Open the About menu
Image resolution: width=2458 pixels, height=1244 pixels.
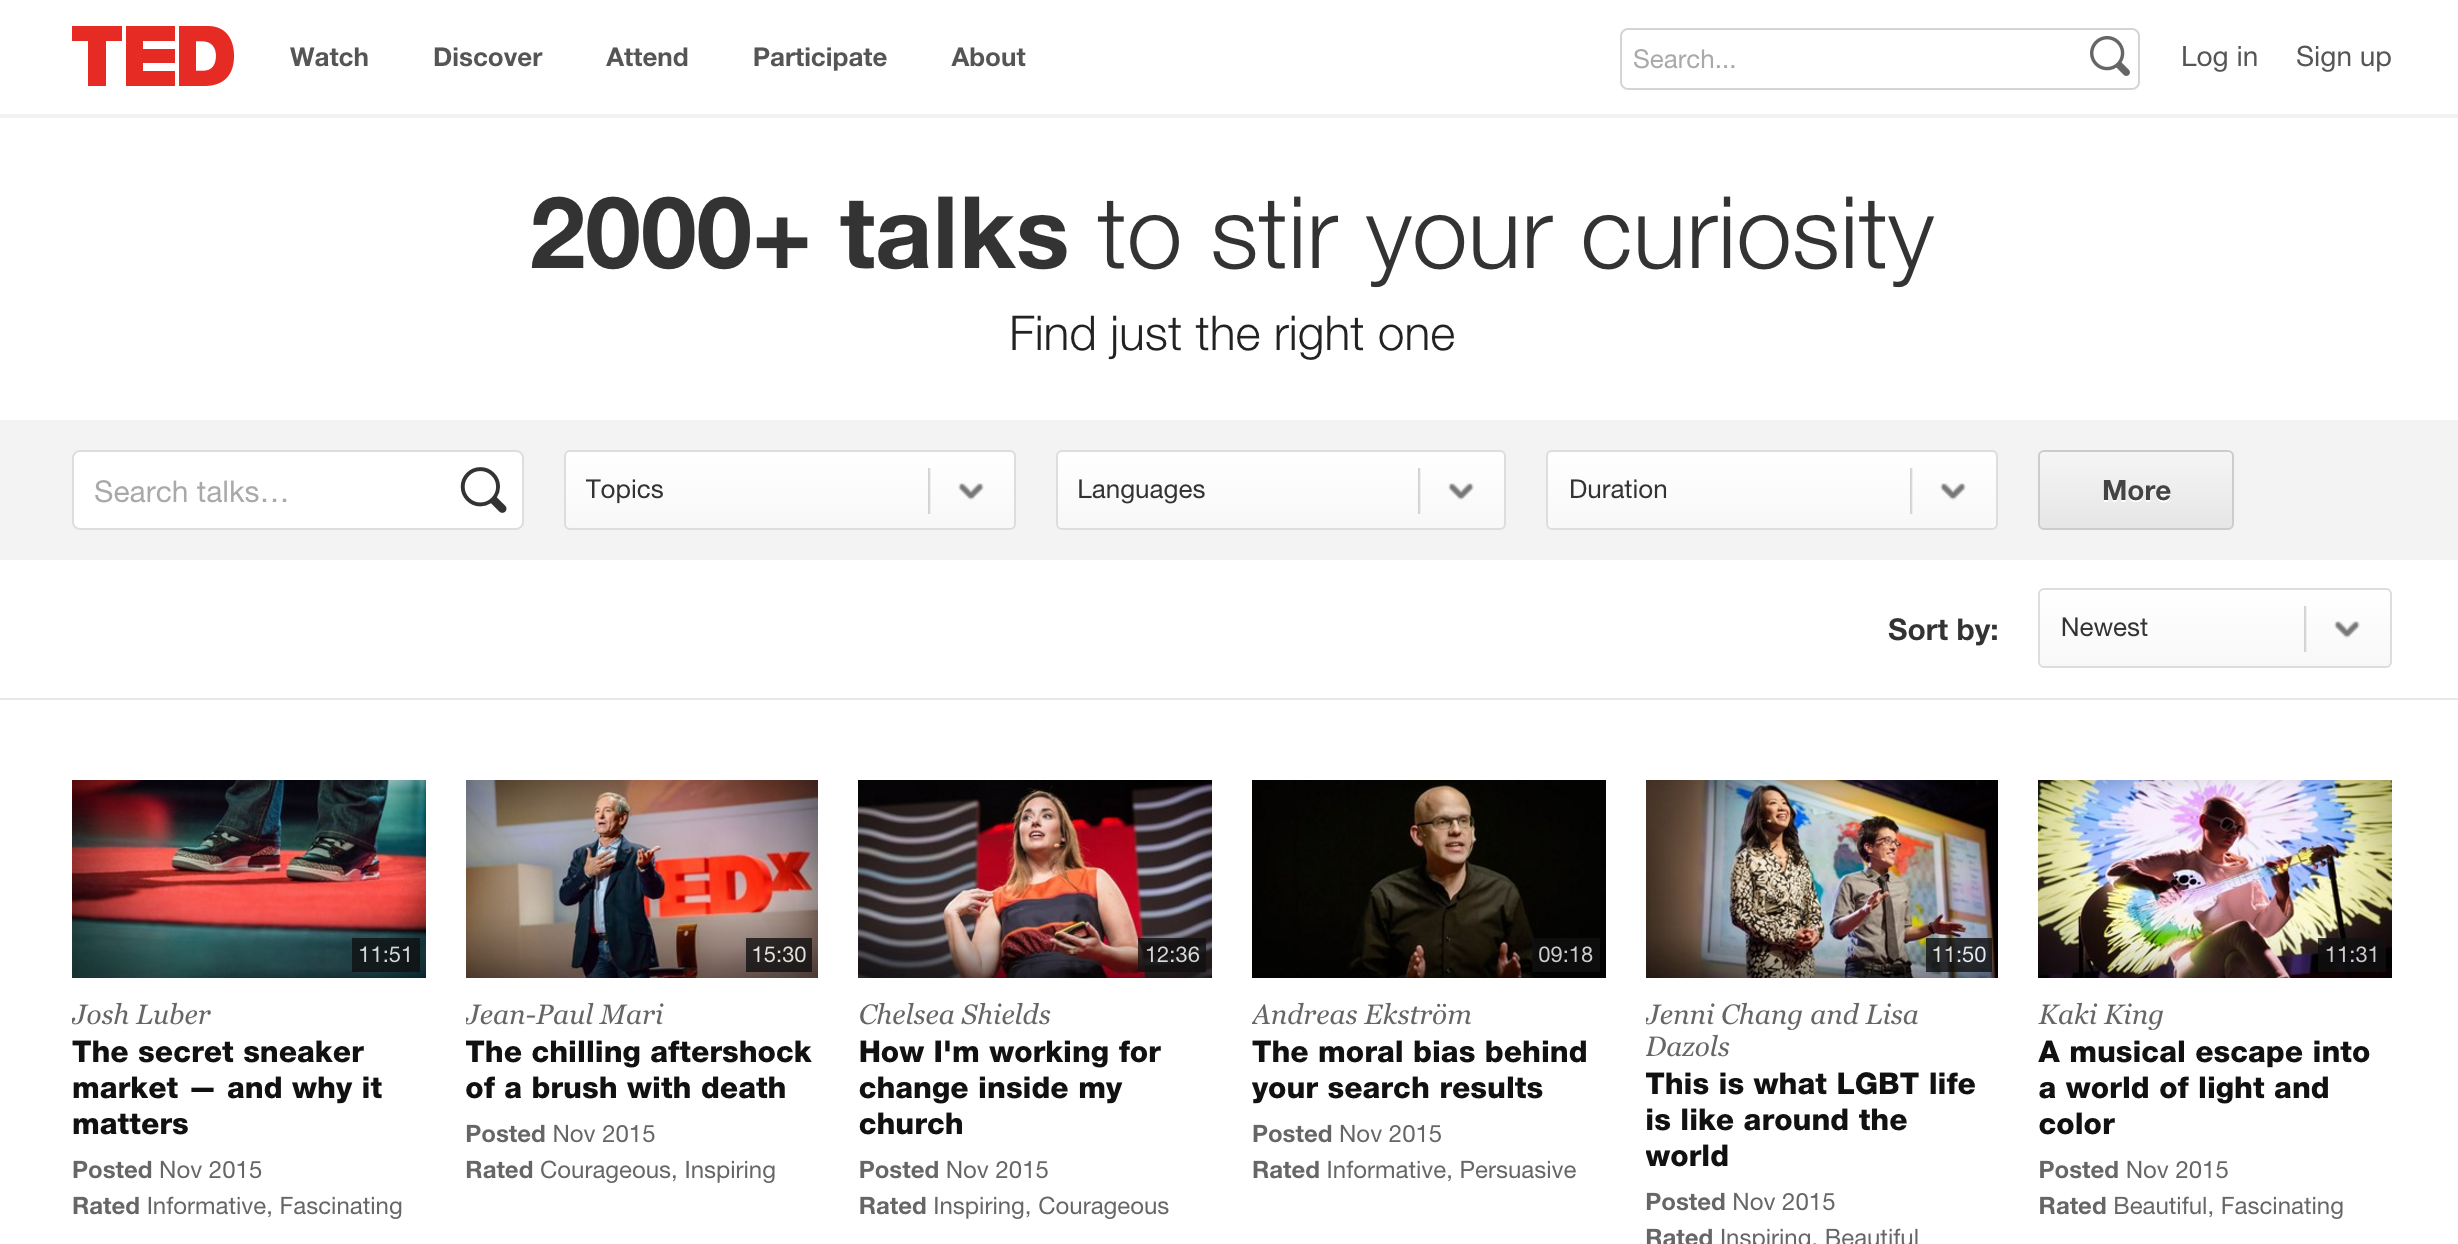(988, 57)
